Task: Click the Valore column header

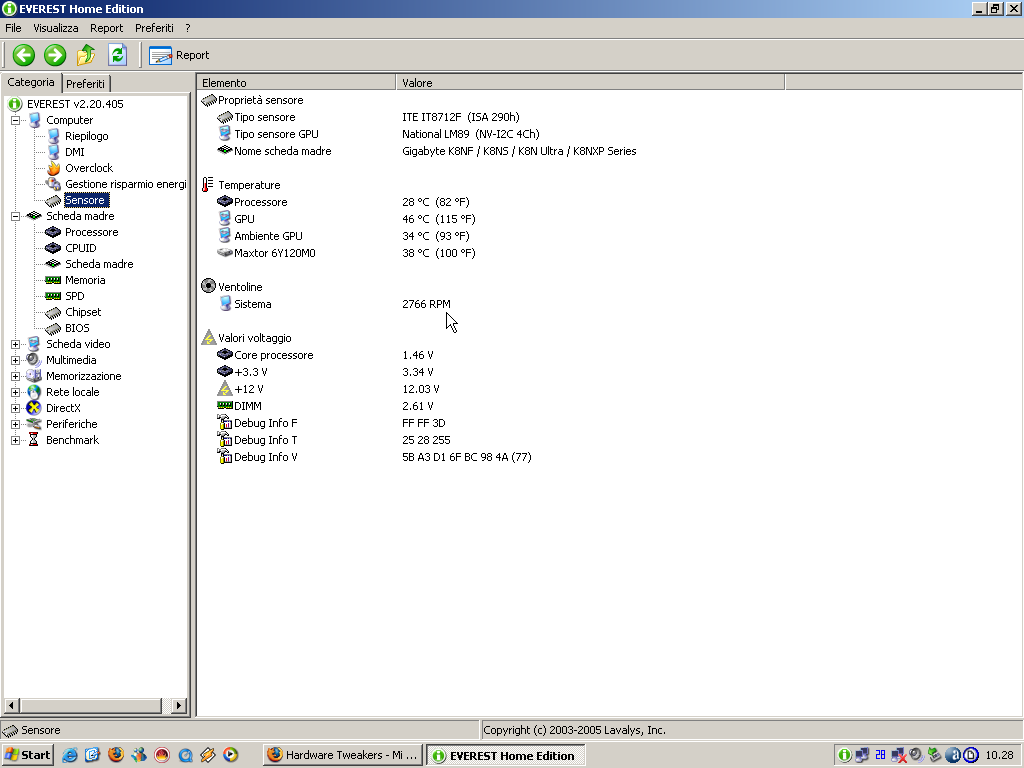Action: tap(590, 82)
